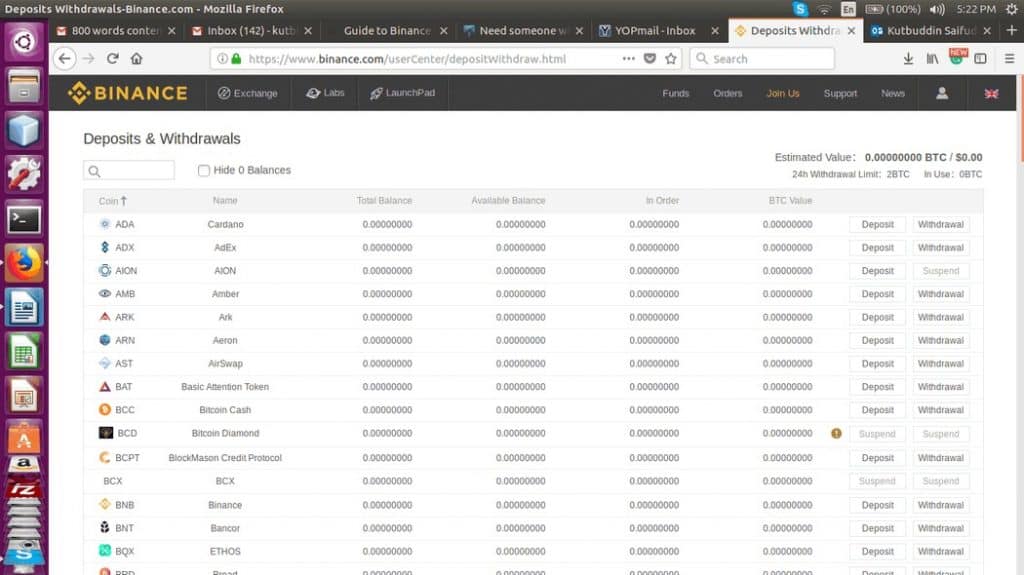Switch to the Guide to Binance tab
Viewport: 1024px width, 575px height.
click(x=387, y=31)
